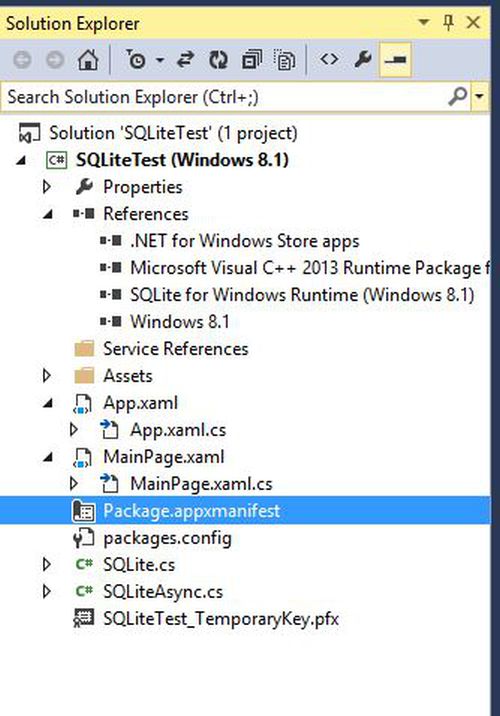Select SQLiteTest_TemporaryKey.pfx certificate file
The height and width of the screenshot is (716, 500).
tap(221, 619)
